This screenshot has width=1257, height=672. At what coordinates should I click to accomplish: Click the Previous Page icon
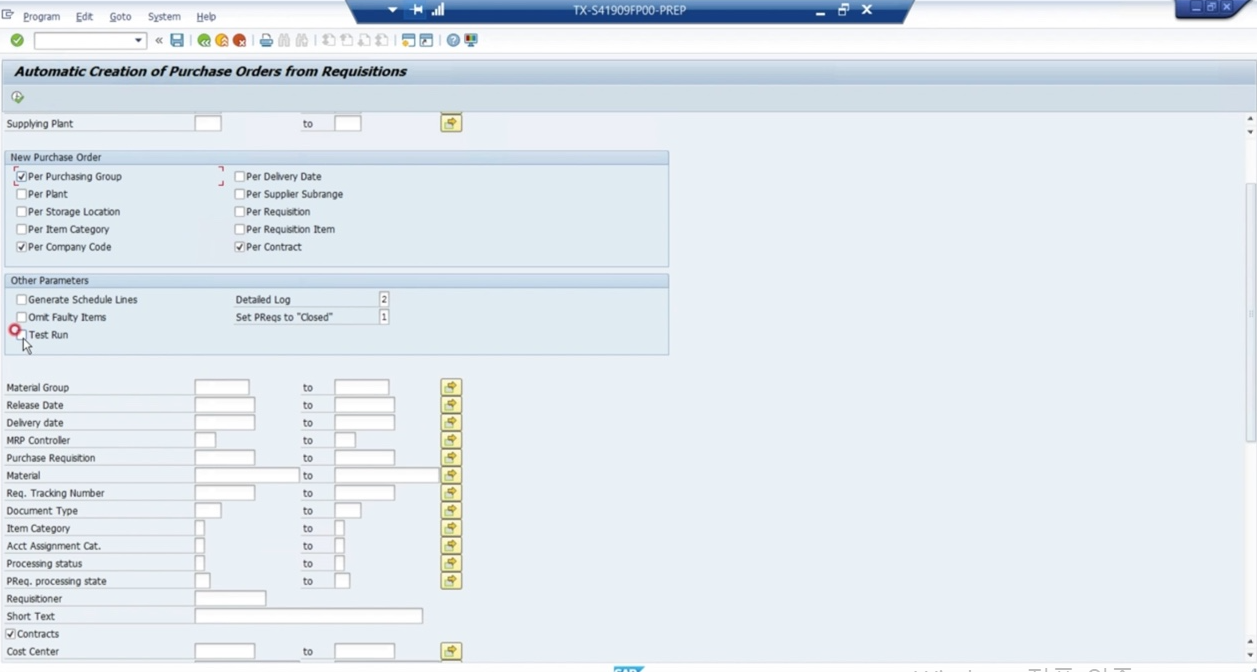coord(346,40)
